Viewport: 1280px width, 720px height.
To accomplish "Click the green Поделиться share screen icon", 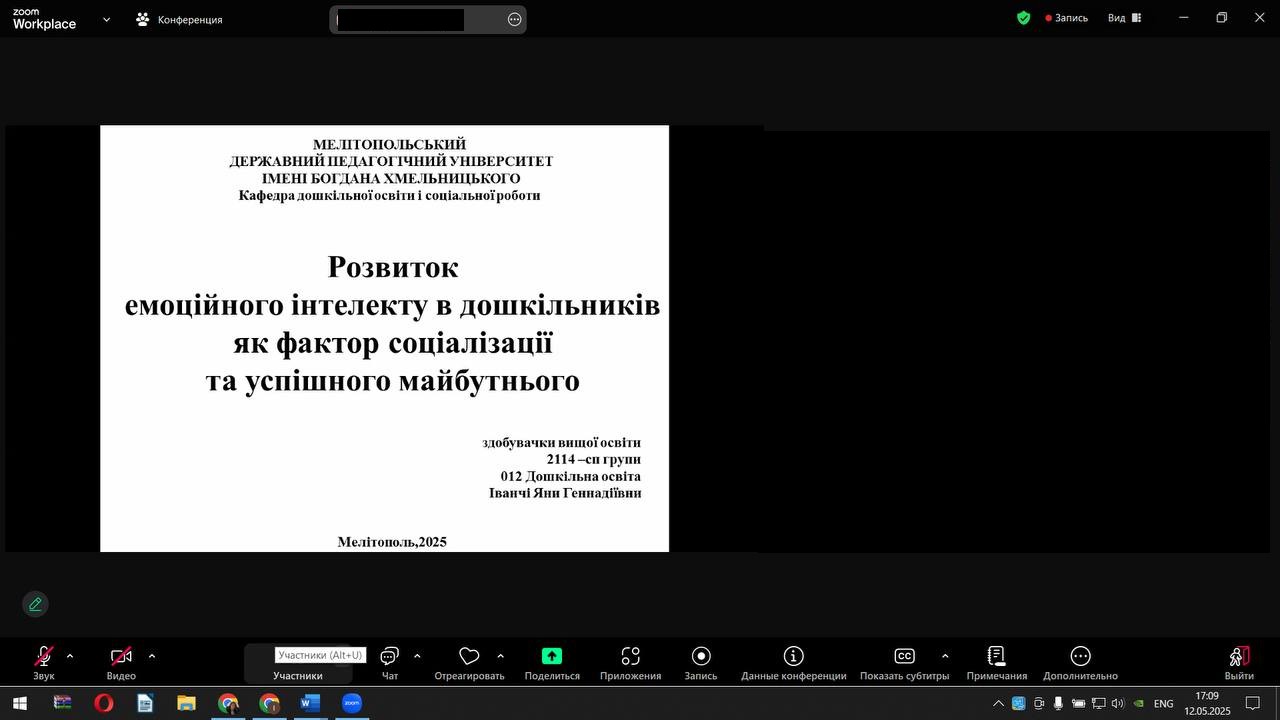I will [552, 656].
